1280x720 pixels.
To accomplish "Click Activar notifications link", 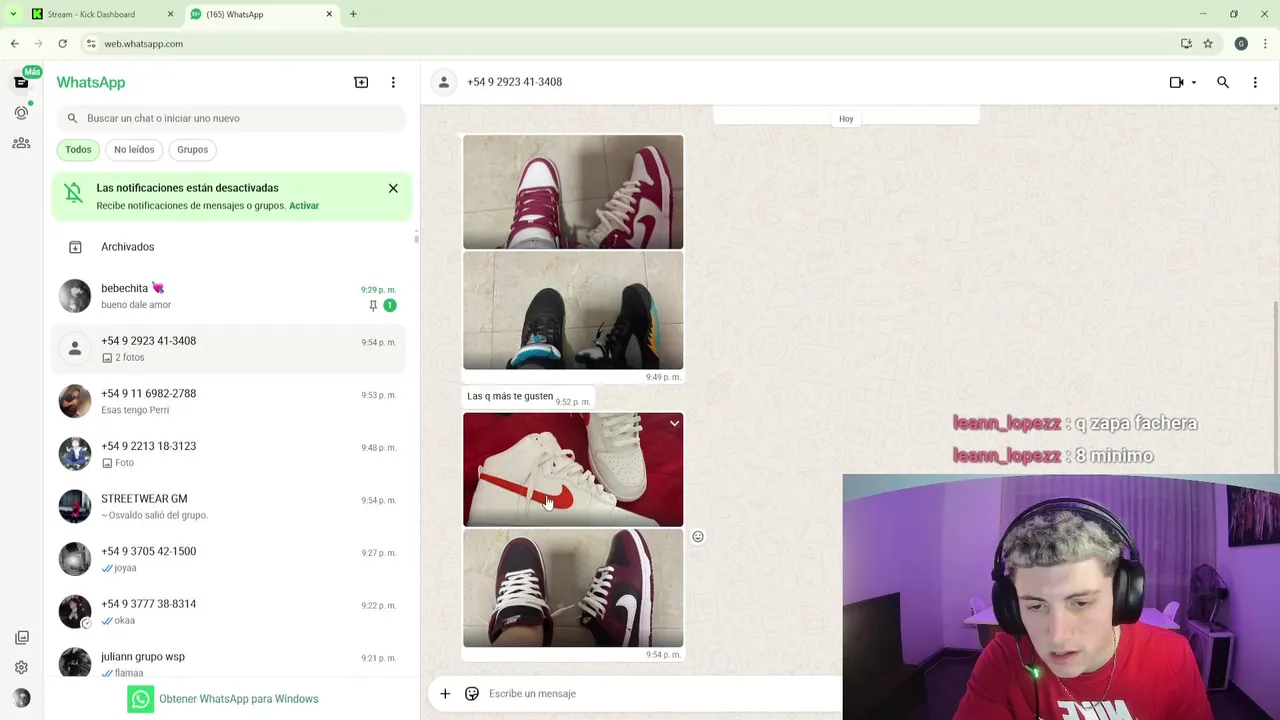I will pyautogui.click(x=304, y=206).
